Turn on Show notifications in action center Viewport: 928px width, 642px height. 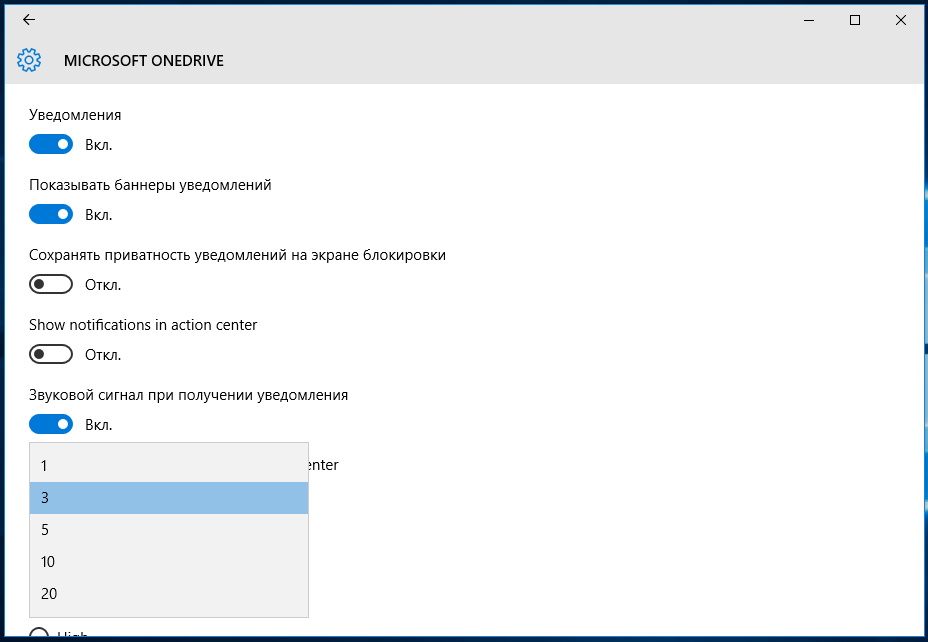(x=51, y=354)
